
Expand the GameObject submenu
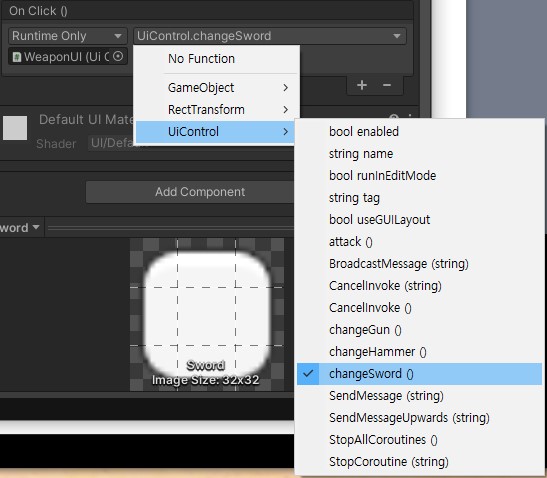pyautogui.click(x=216, y=88)
